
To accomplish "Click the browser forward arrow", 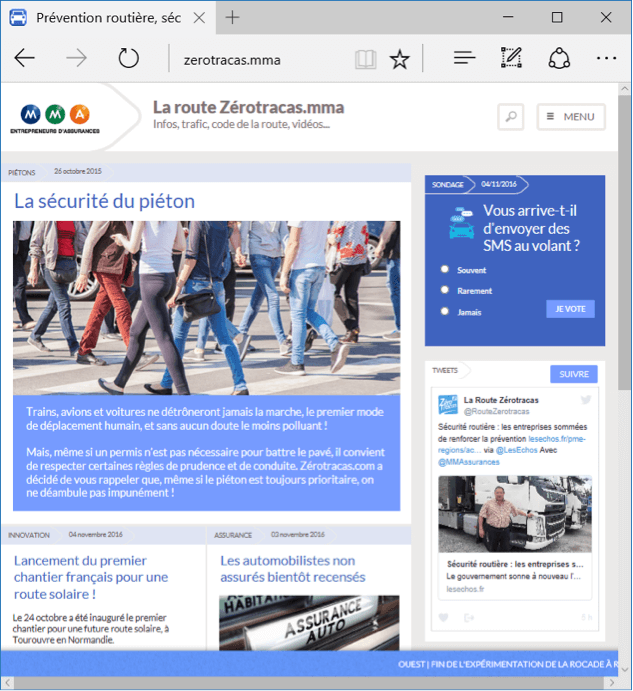I will point(77,58).
